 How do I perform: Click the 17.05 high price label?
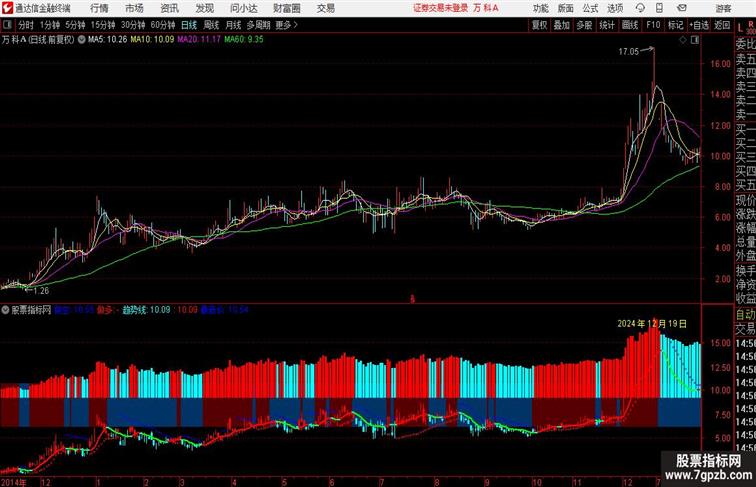click(628, 52)
